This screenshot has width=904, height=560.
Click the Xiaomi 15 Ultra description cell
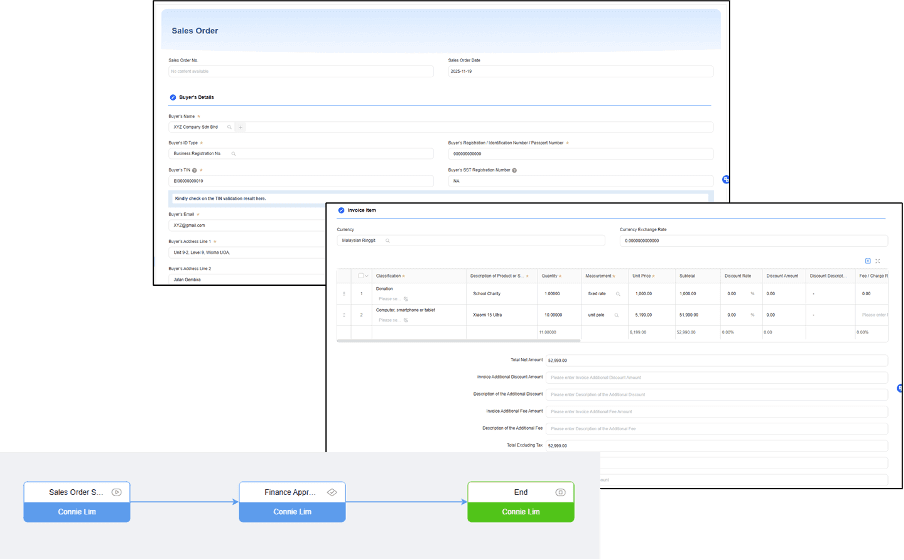pos(502,315)
